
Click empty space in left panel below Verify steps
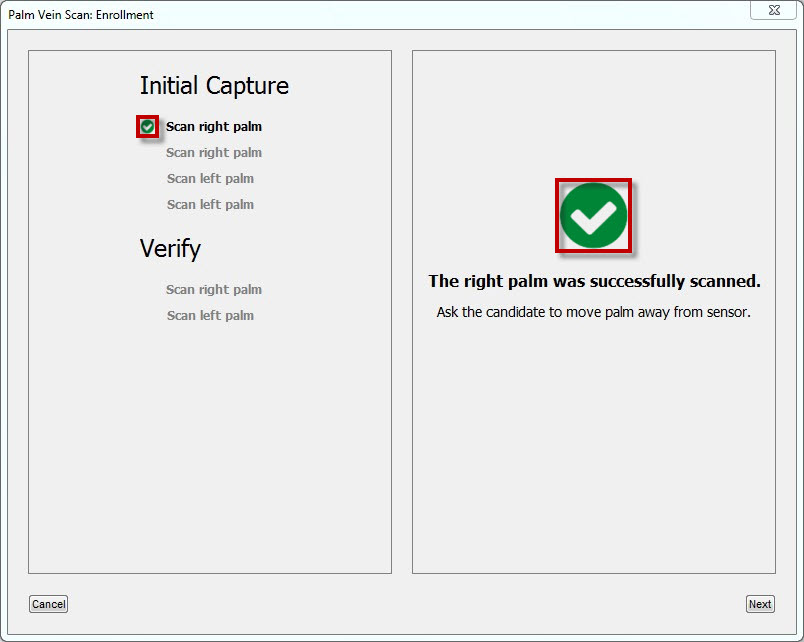210,450
